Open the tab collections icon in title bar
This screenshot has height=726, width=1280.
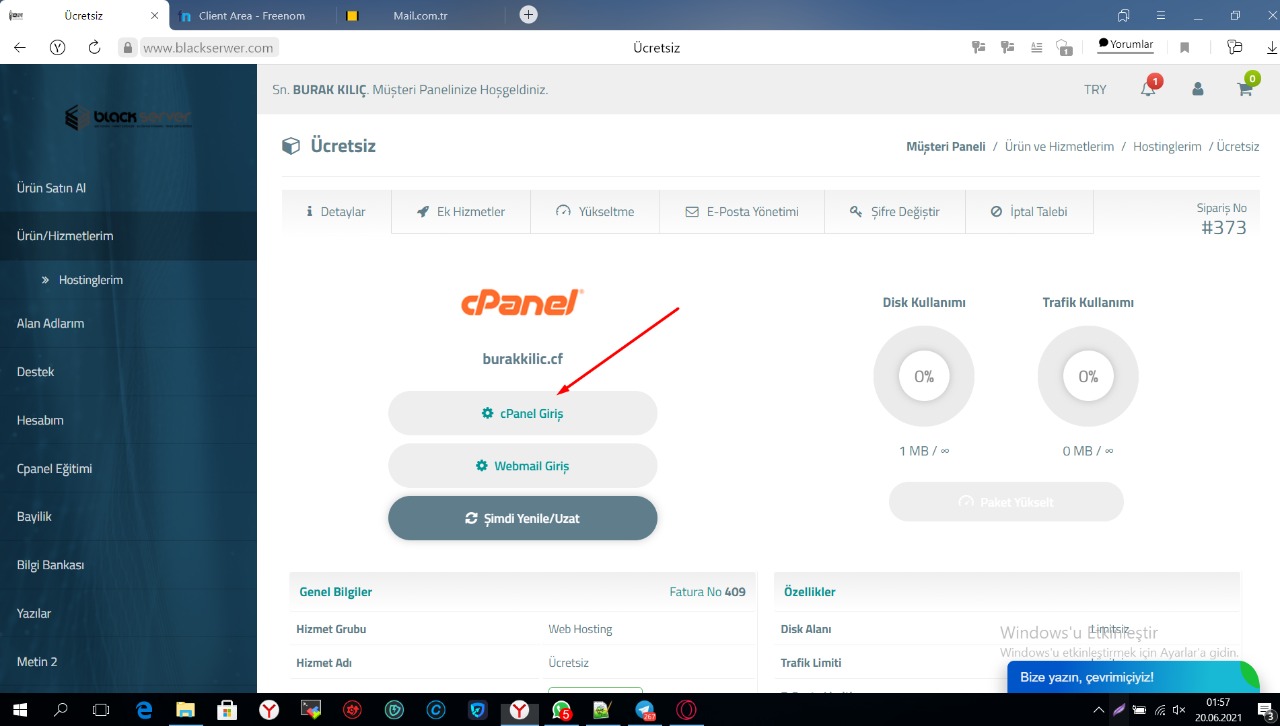(1124, 15)
